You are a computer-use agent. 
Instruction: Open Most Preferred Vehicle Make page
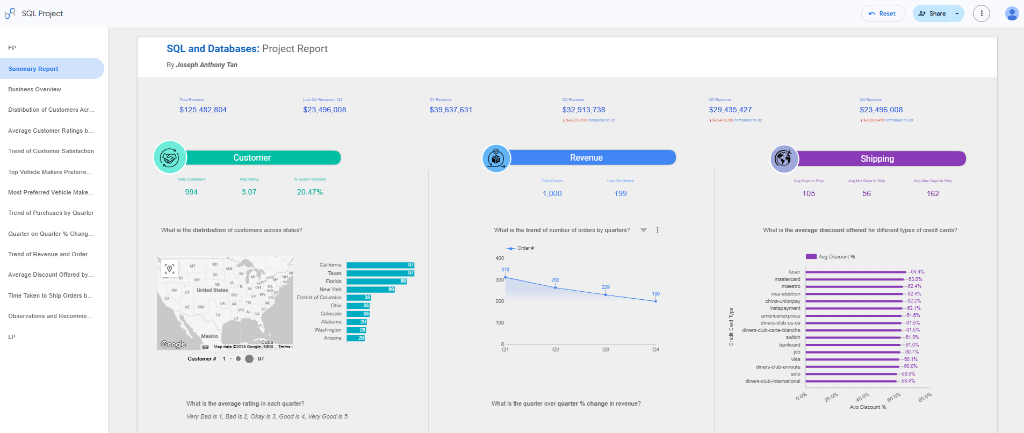point(52,193)
